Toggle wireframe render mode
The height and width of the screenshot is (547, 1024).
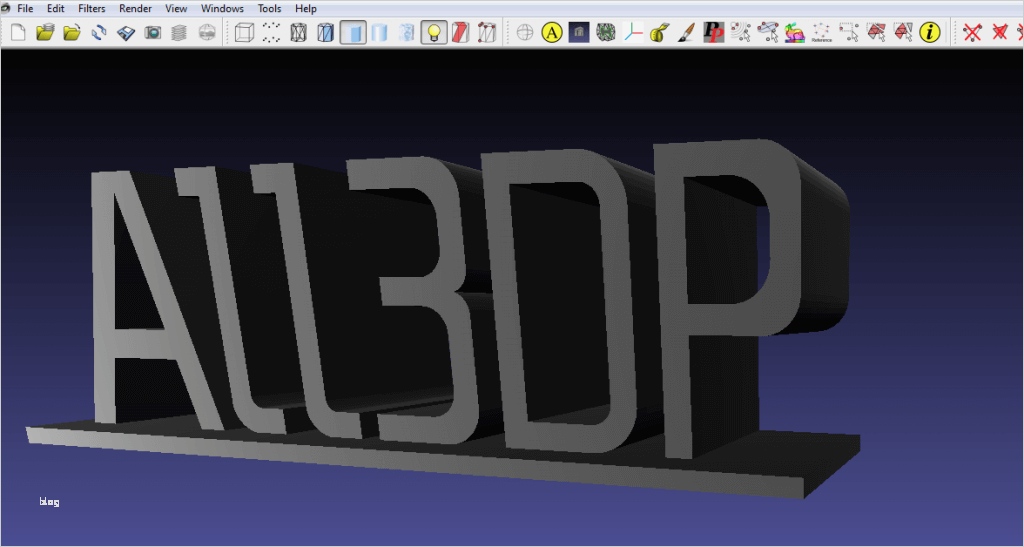pos(298,32)
